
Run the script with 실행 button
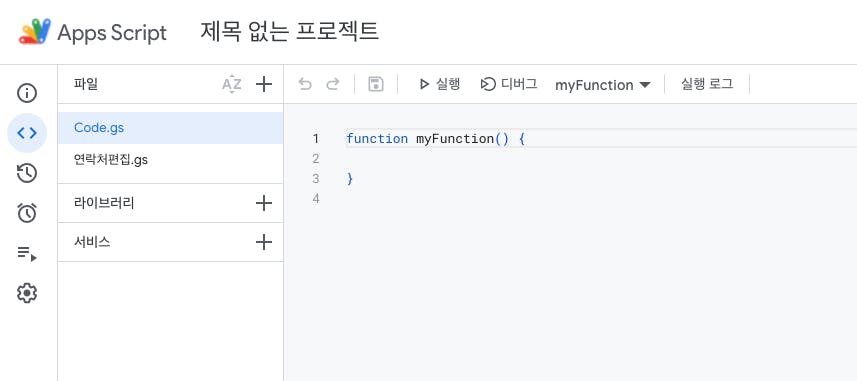[439, 84]
